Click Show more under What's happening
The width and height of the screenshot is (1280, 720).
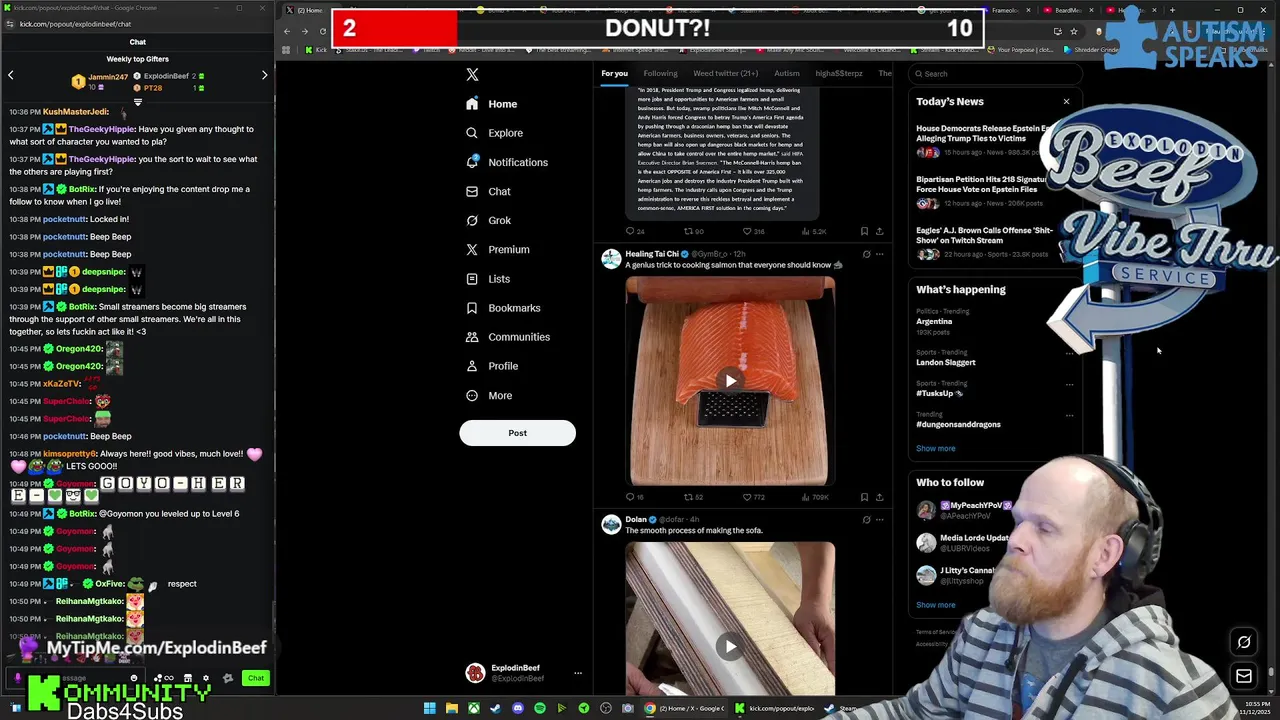[x=935, y=448]
